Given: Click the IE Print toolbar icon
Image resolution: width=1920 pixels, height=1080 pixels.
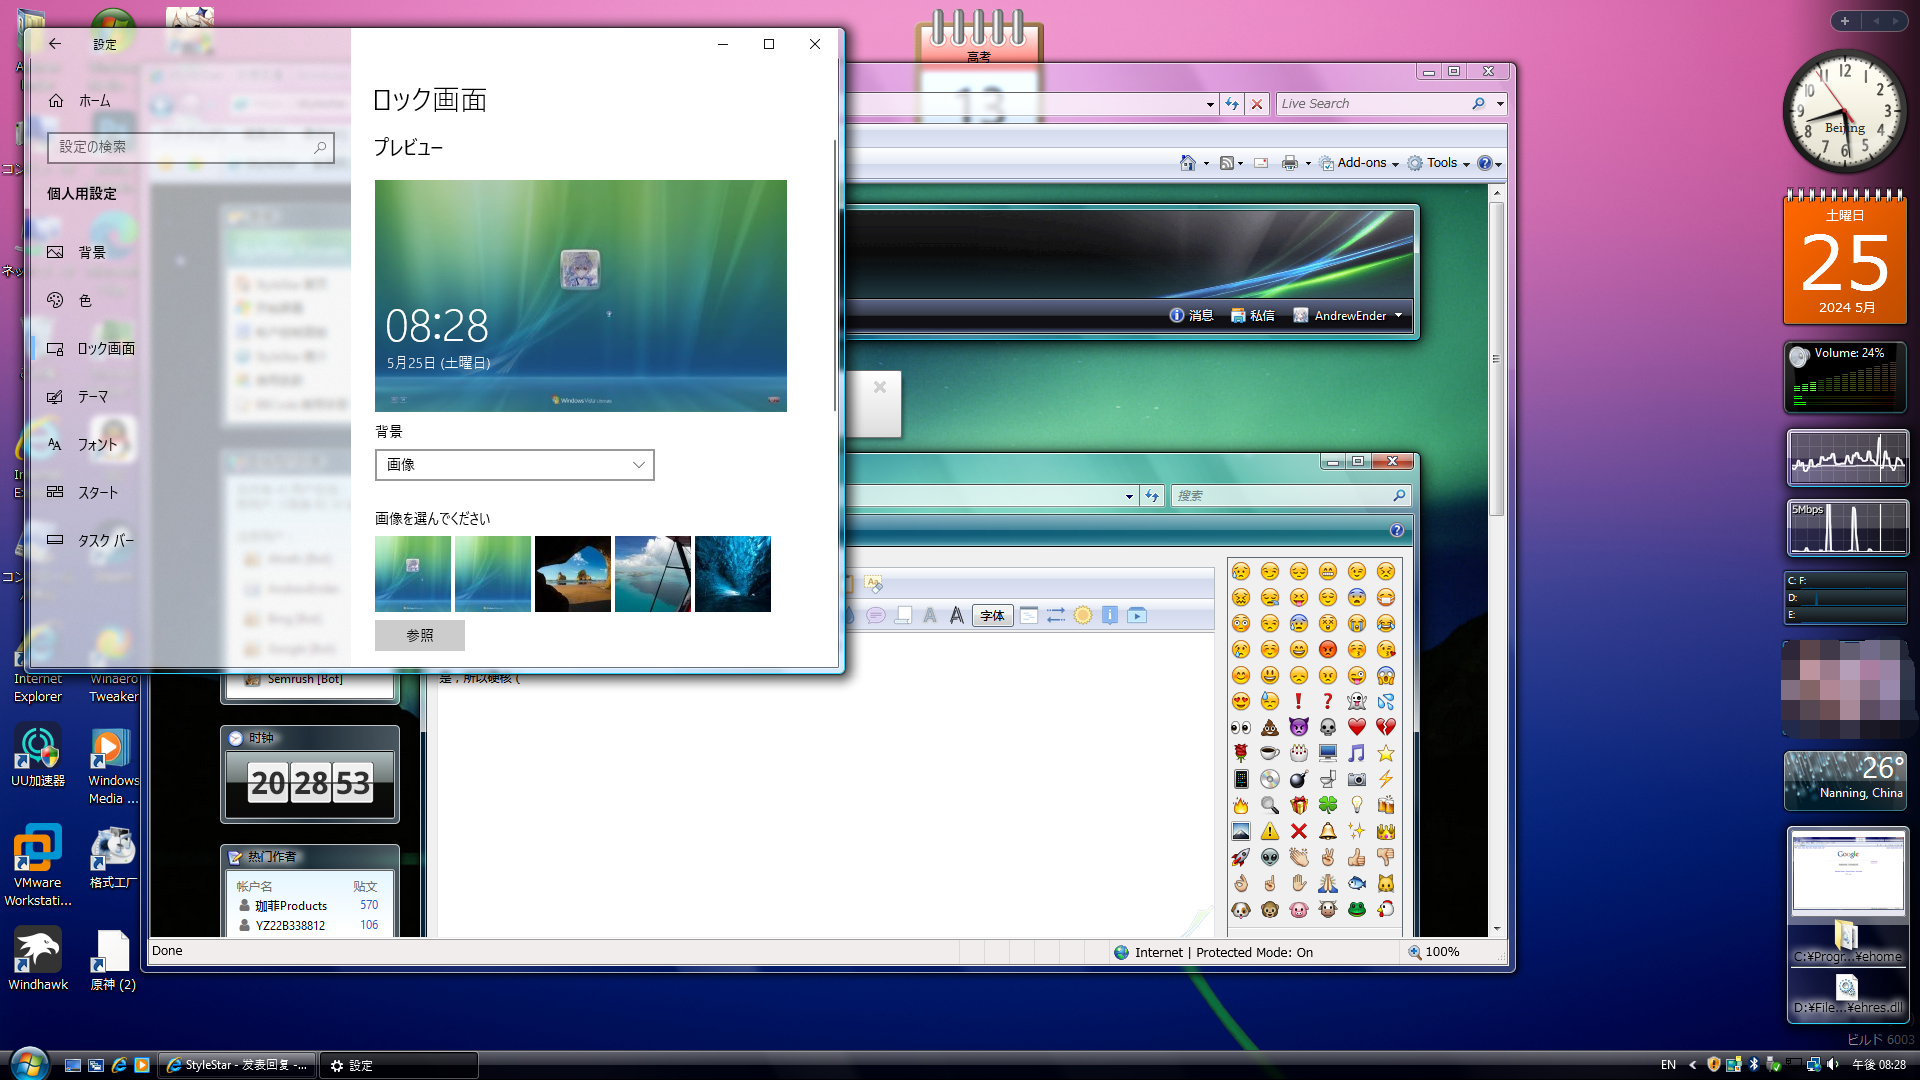Looking at the screenshot, I should click(1290, 163).
